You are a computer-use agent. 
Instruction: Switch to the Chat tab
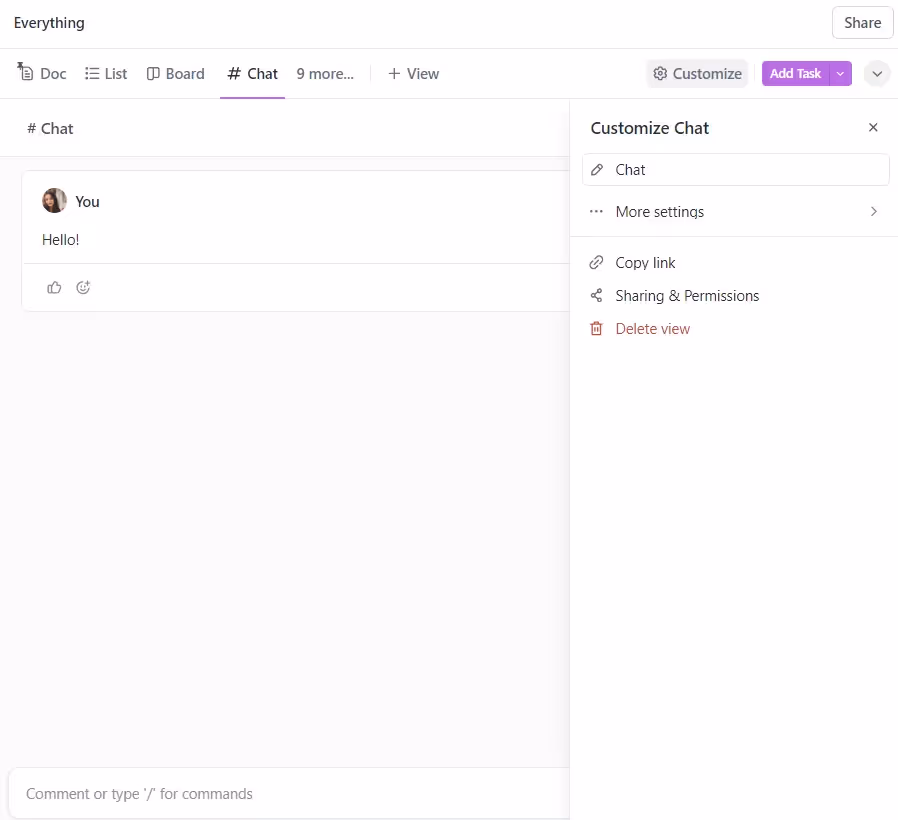coord(252,73)
